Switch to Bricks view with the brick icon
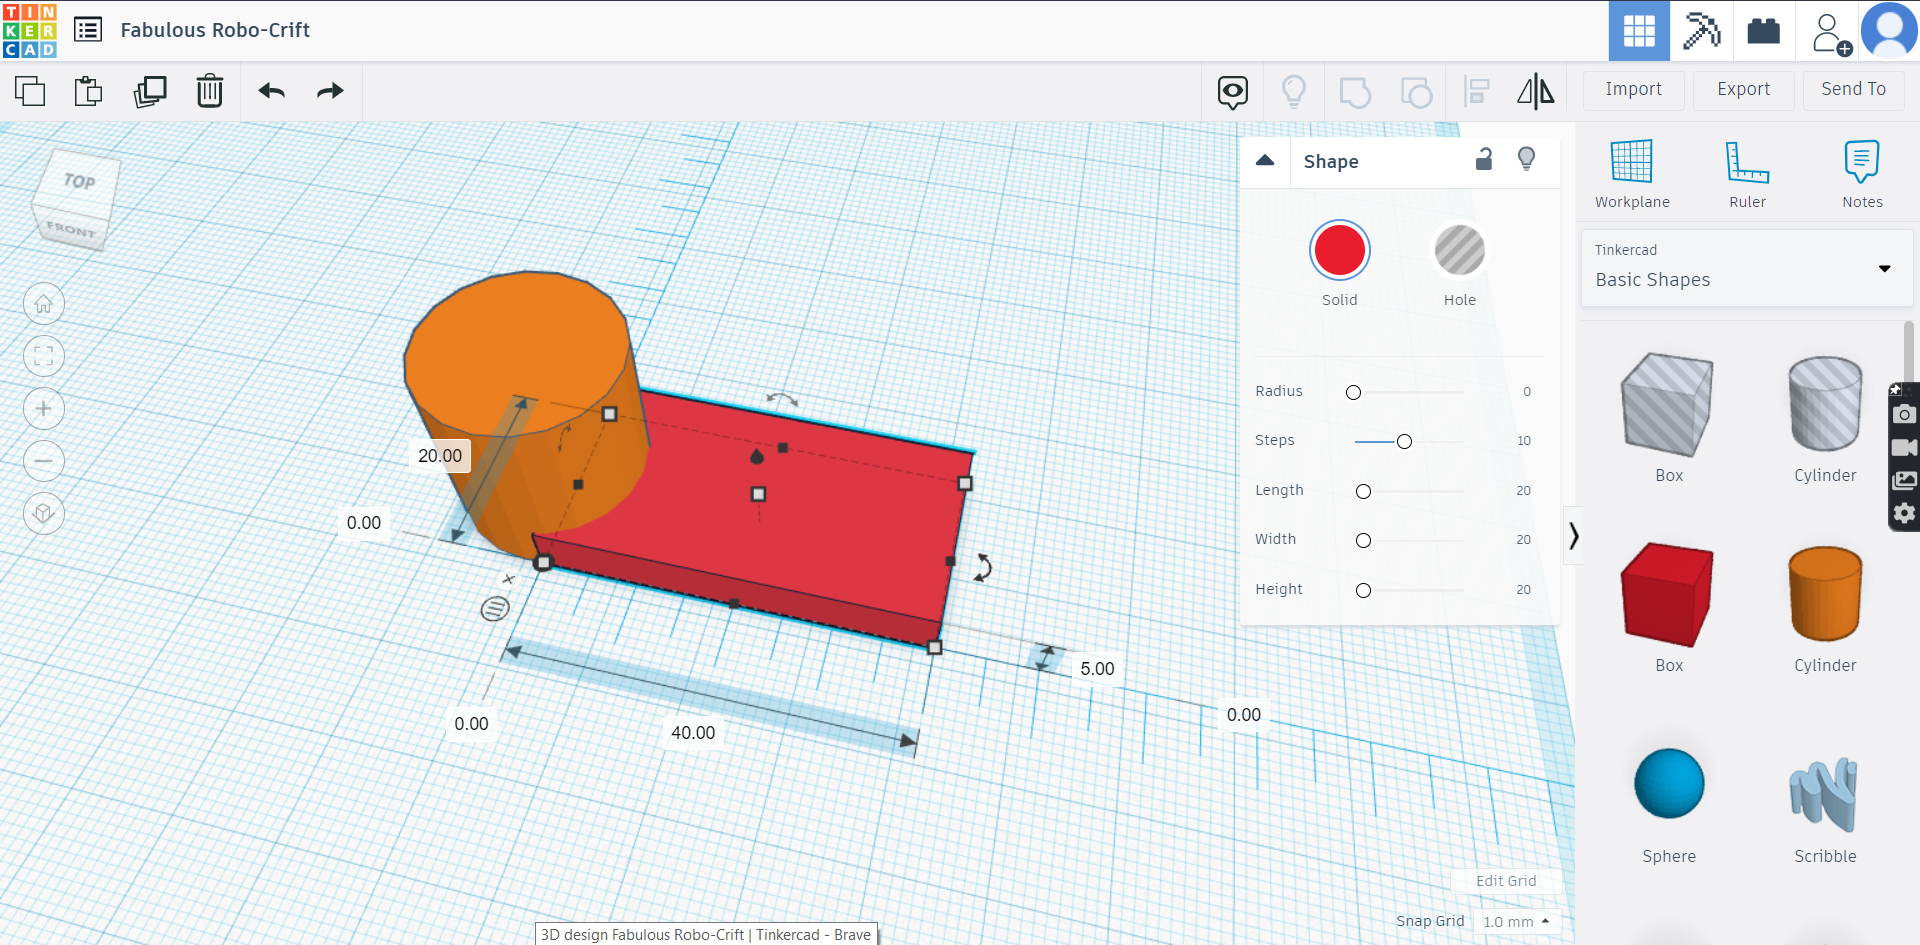 pos(1764,31)
